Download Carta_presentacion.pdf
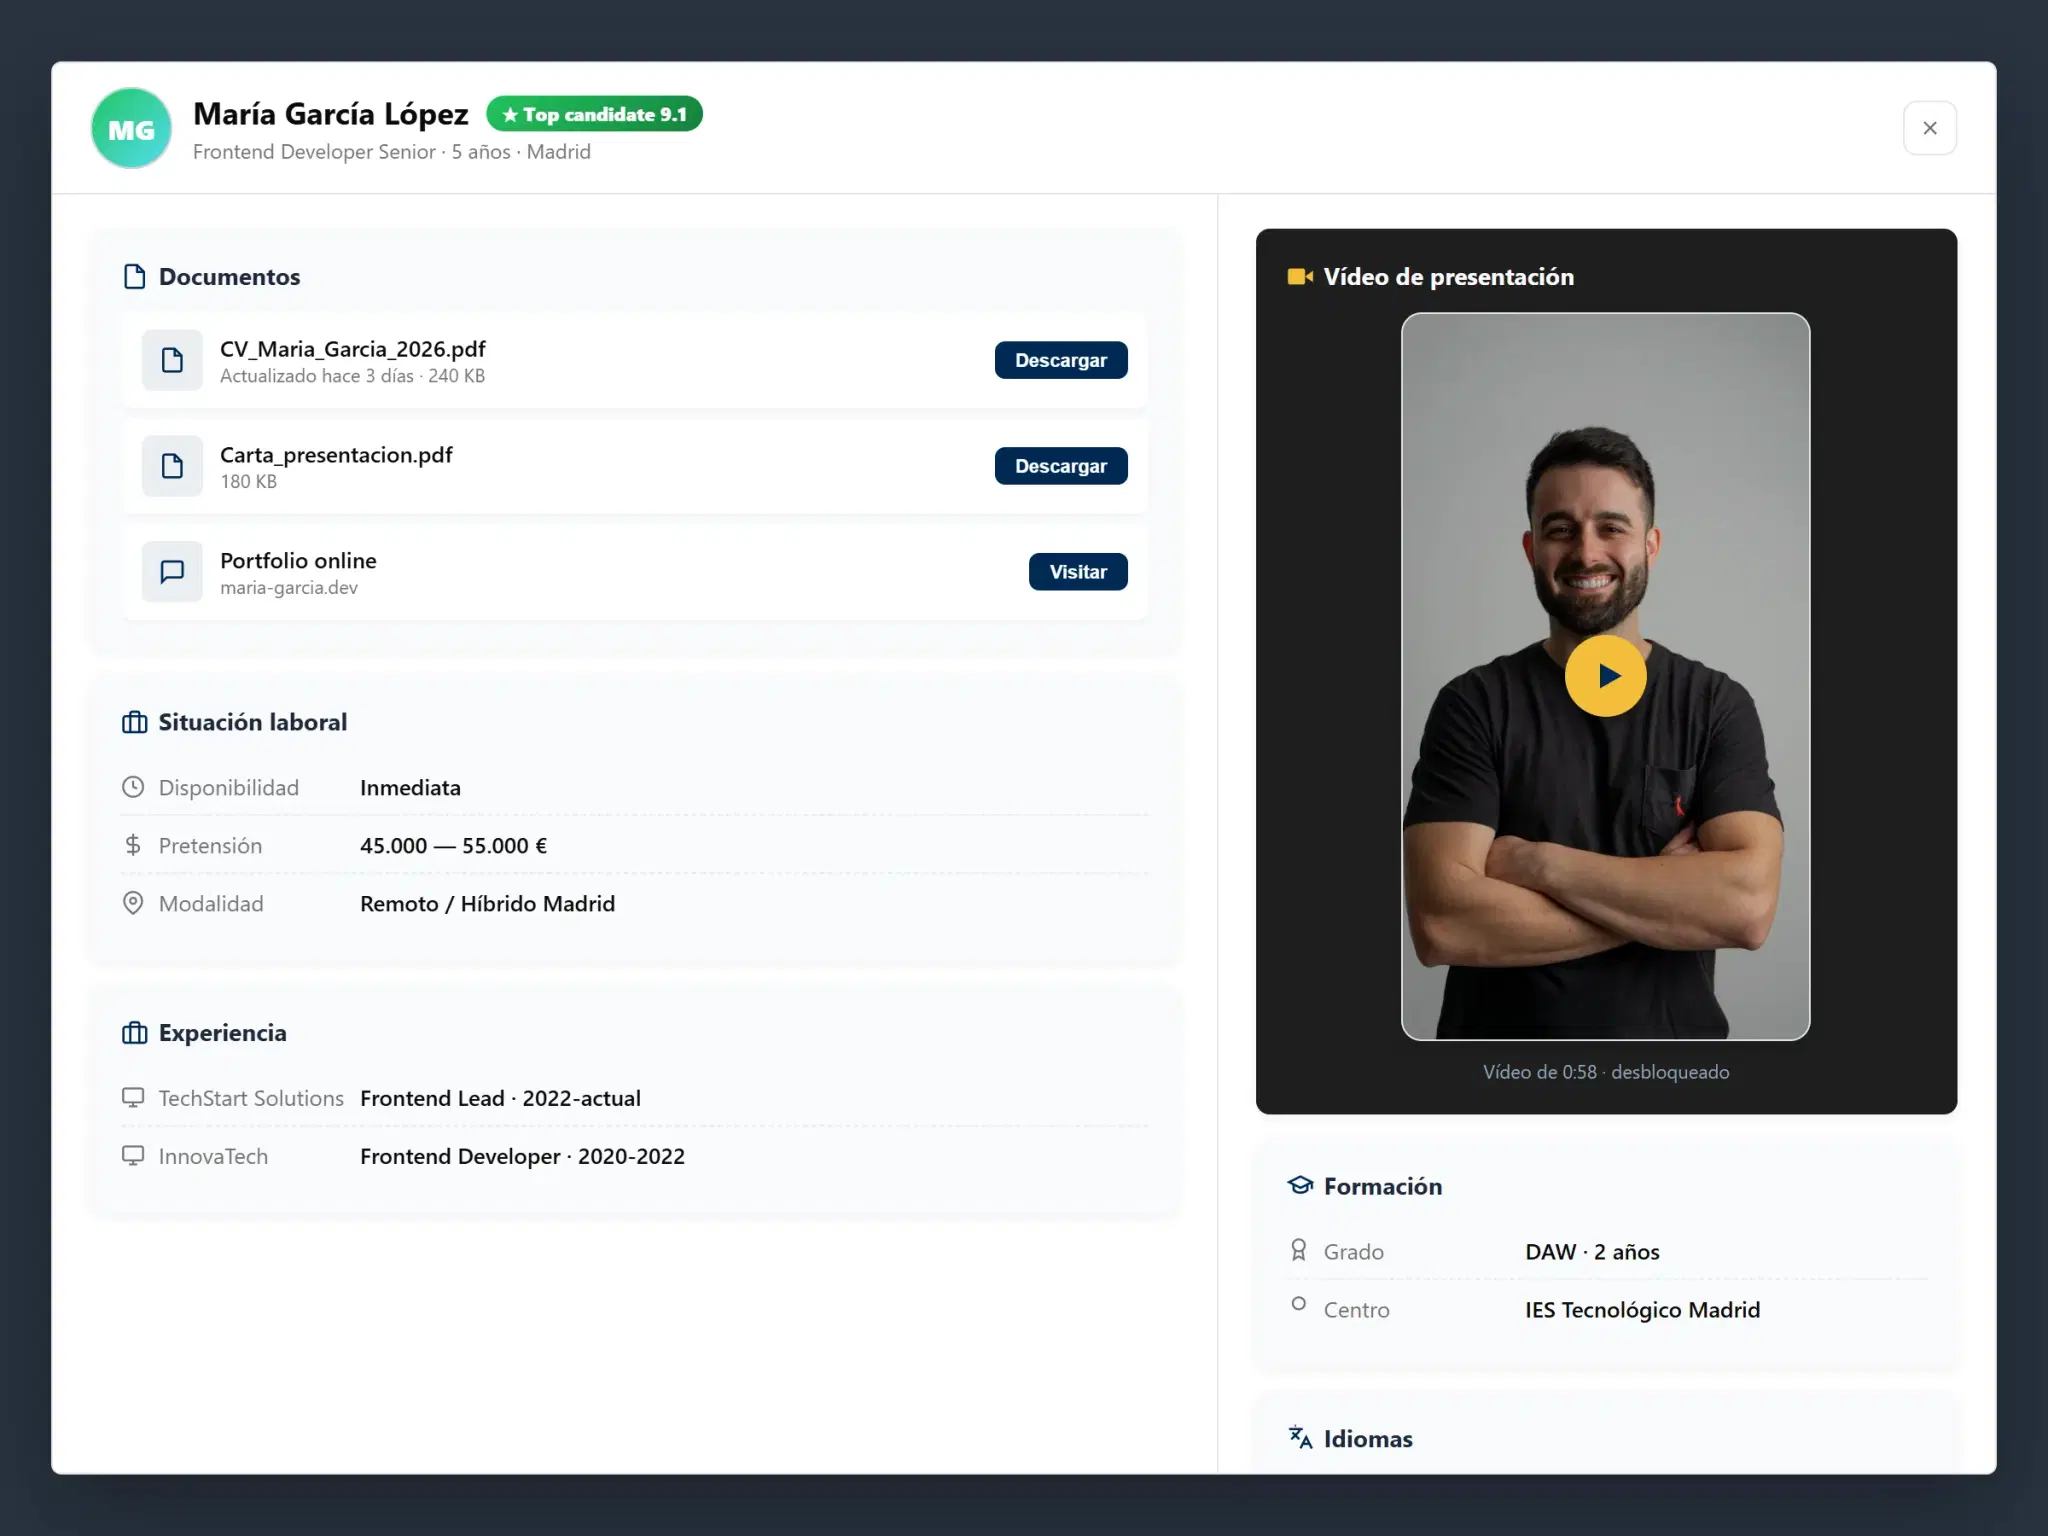Image resolution: width=2048 pixels, height=1536 pixels. (x=1061, y=466)
